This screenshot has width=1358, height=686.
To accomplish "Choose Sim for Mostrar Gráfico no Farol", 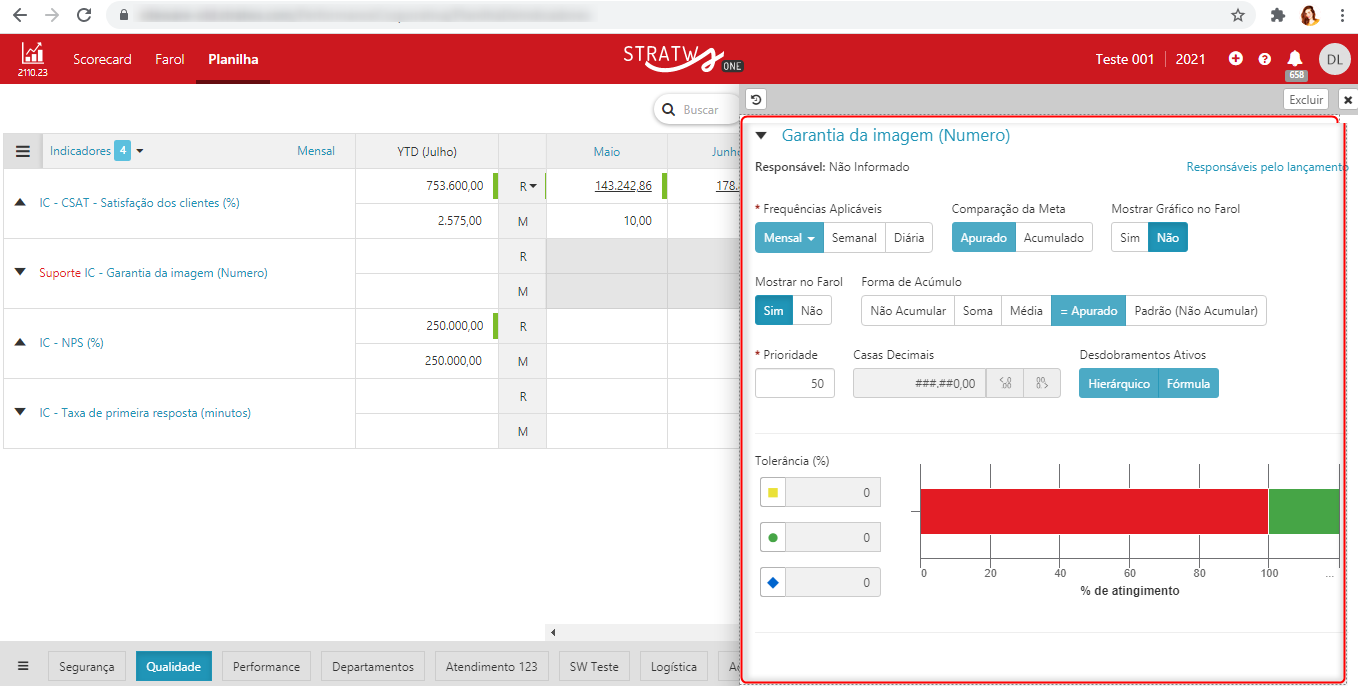I will click(x=1130, y=238).
